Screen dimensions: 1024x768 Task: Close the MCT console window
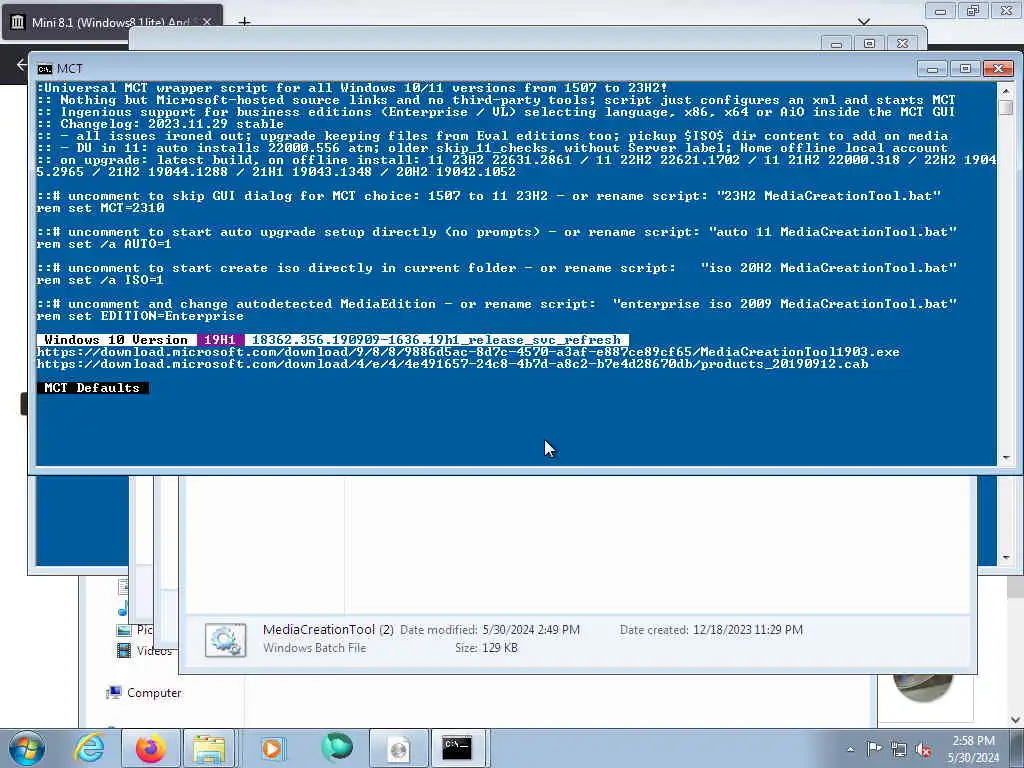pyautogui.click(x=998, y=68)
